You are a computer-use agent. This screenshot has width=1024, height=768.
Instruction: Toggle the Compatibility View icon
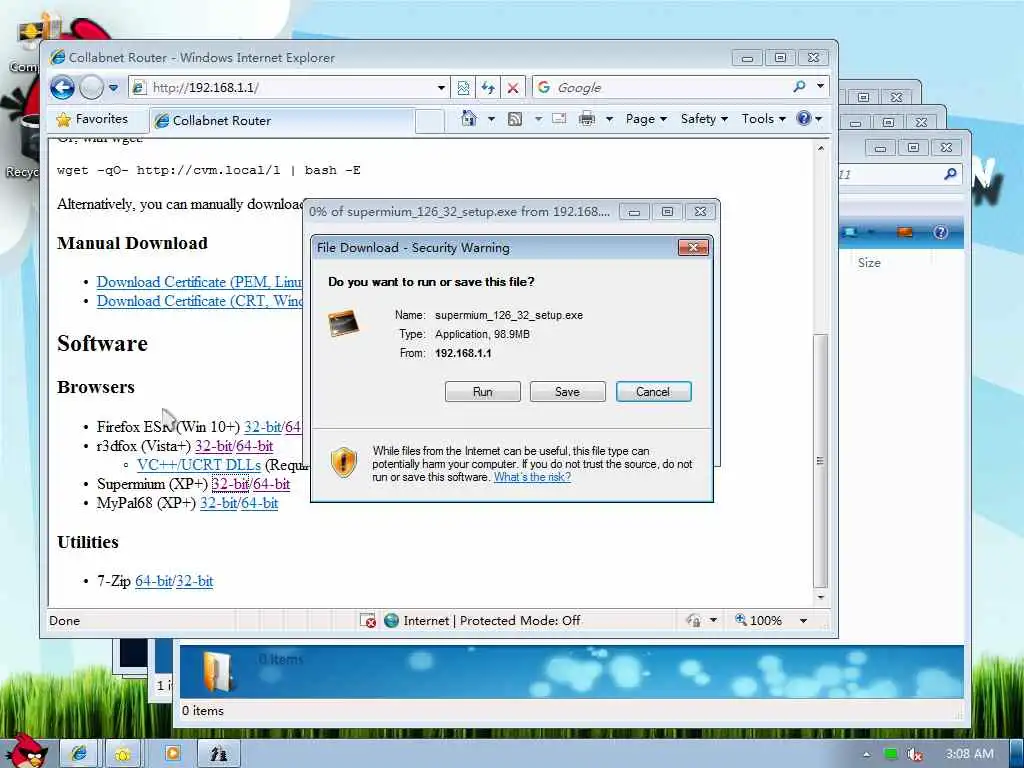click(463, 88)
